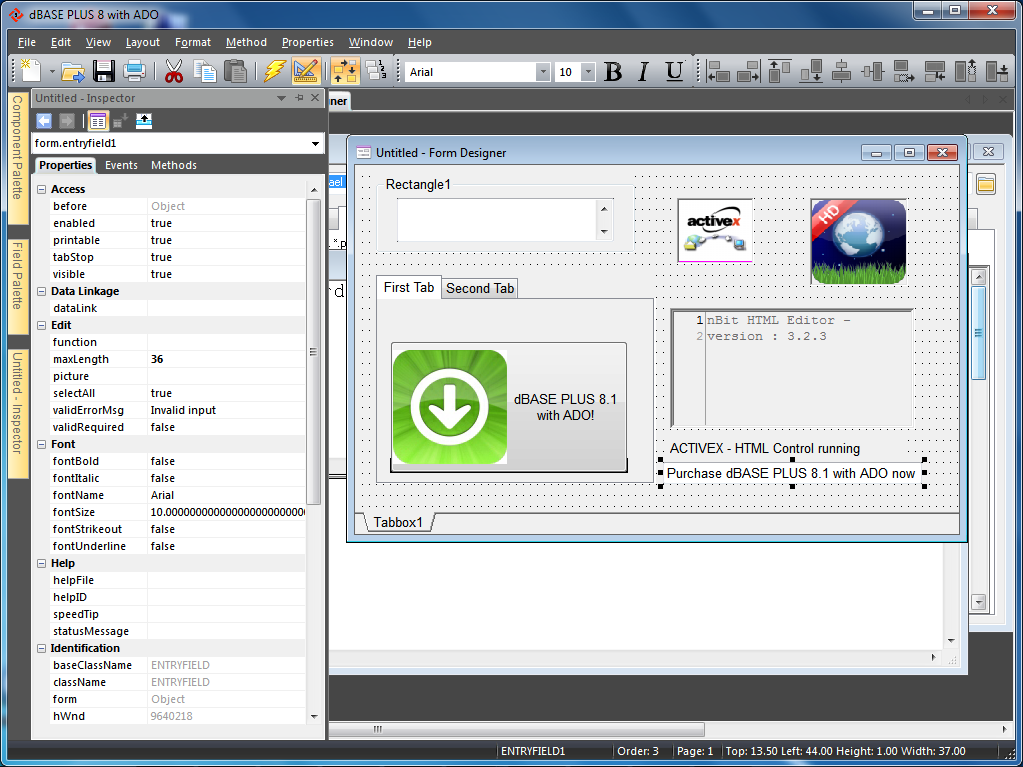This screenshot has height=767, width=1023.
Task: Click the Same Width sizing icon
Action: [x=934, y=71]
